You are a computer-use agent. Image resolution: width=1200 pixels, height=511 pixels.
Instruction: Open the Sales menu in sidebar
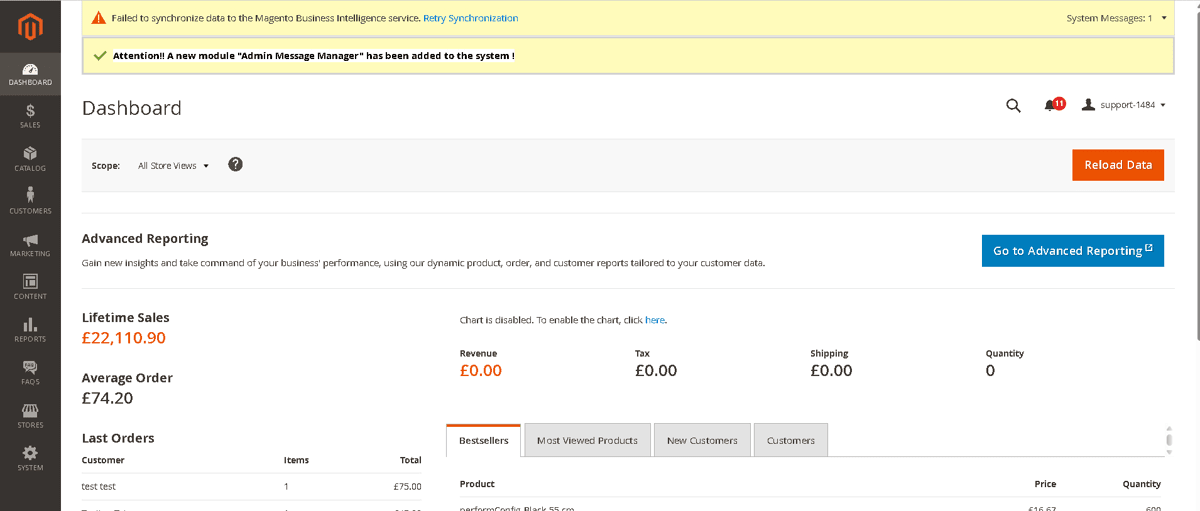click(x=30, y=116)
